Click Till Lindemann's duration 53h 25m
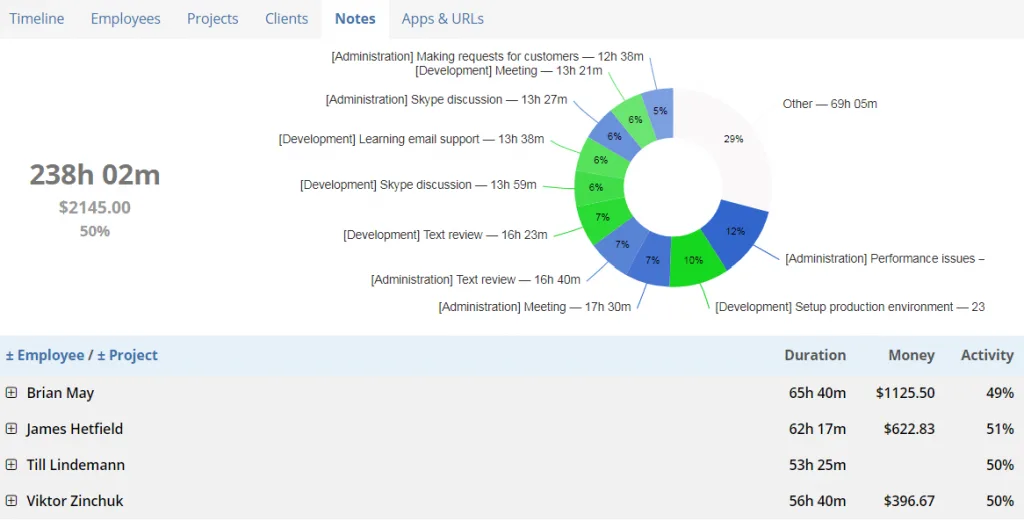This screenshot has height=521, width=1024. pos(817,465)
